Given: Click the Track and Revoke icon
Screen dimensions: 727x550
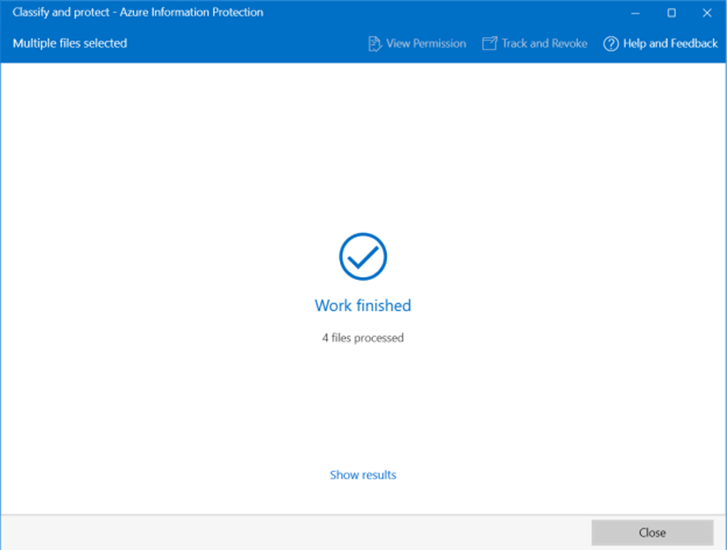Looking at the screenshot, I should coord(490,44).
